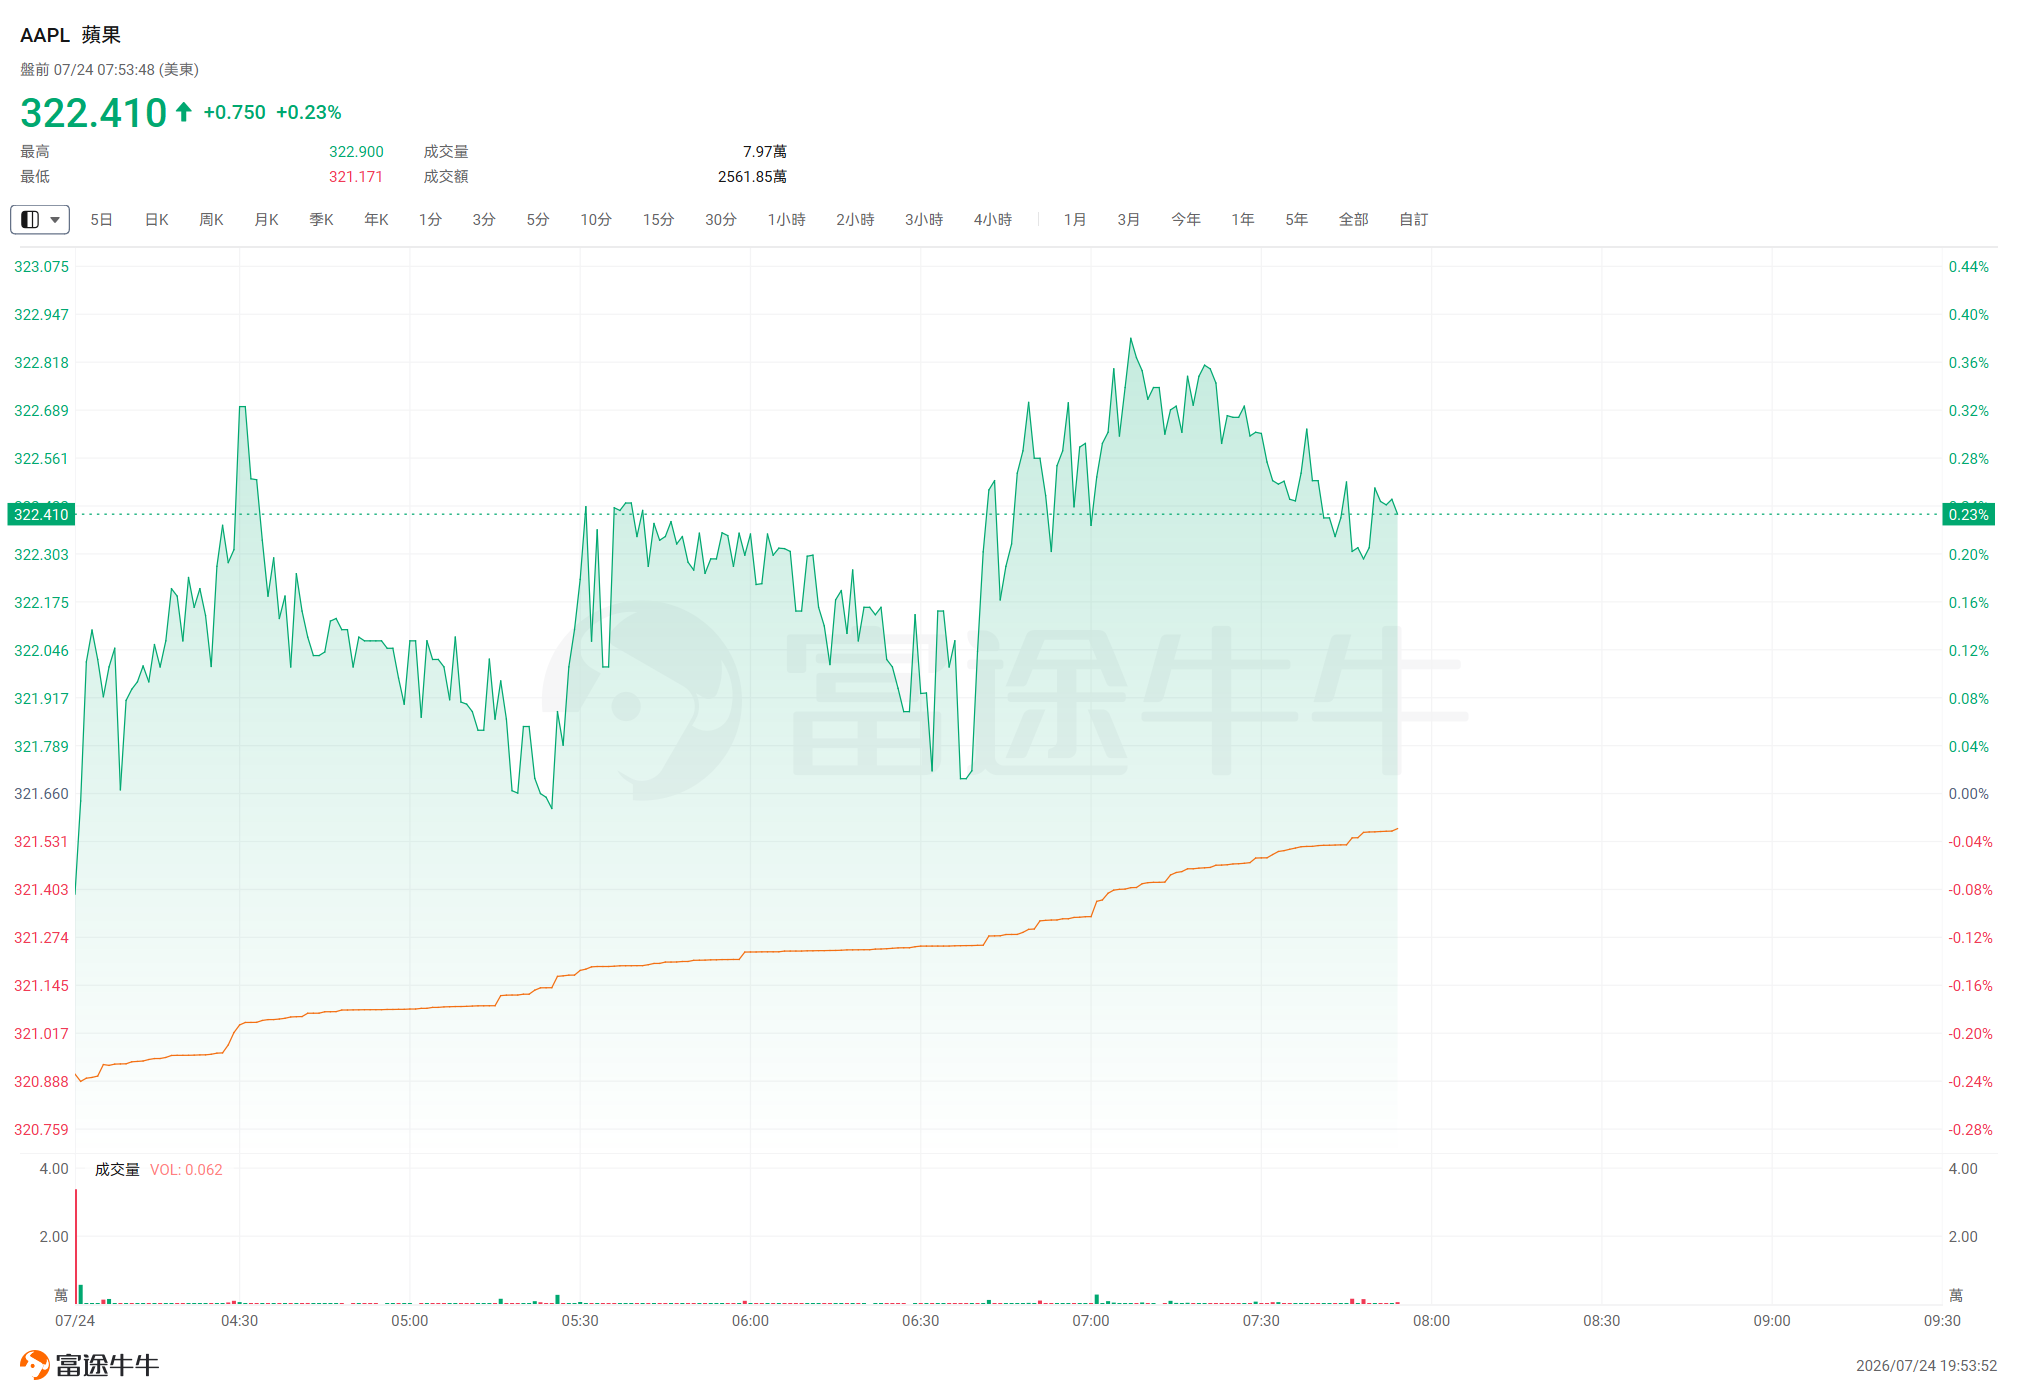Click the 成交量 label in the volume pane
This screenshot has width=2018, height=1399.
(117, 1170)
